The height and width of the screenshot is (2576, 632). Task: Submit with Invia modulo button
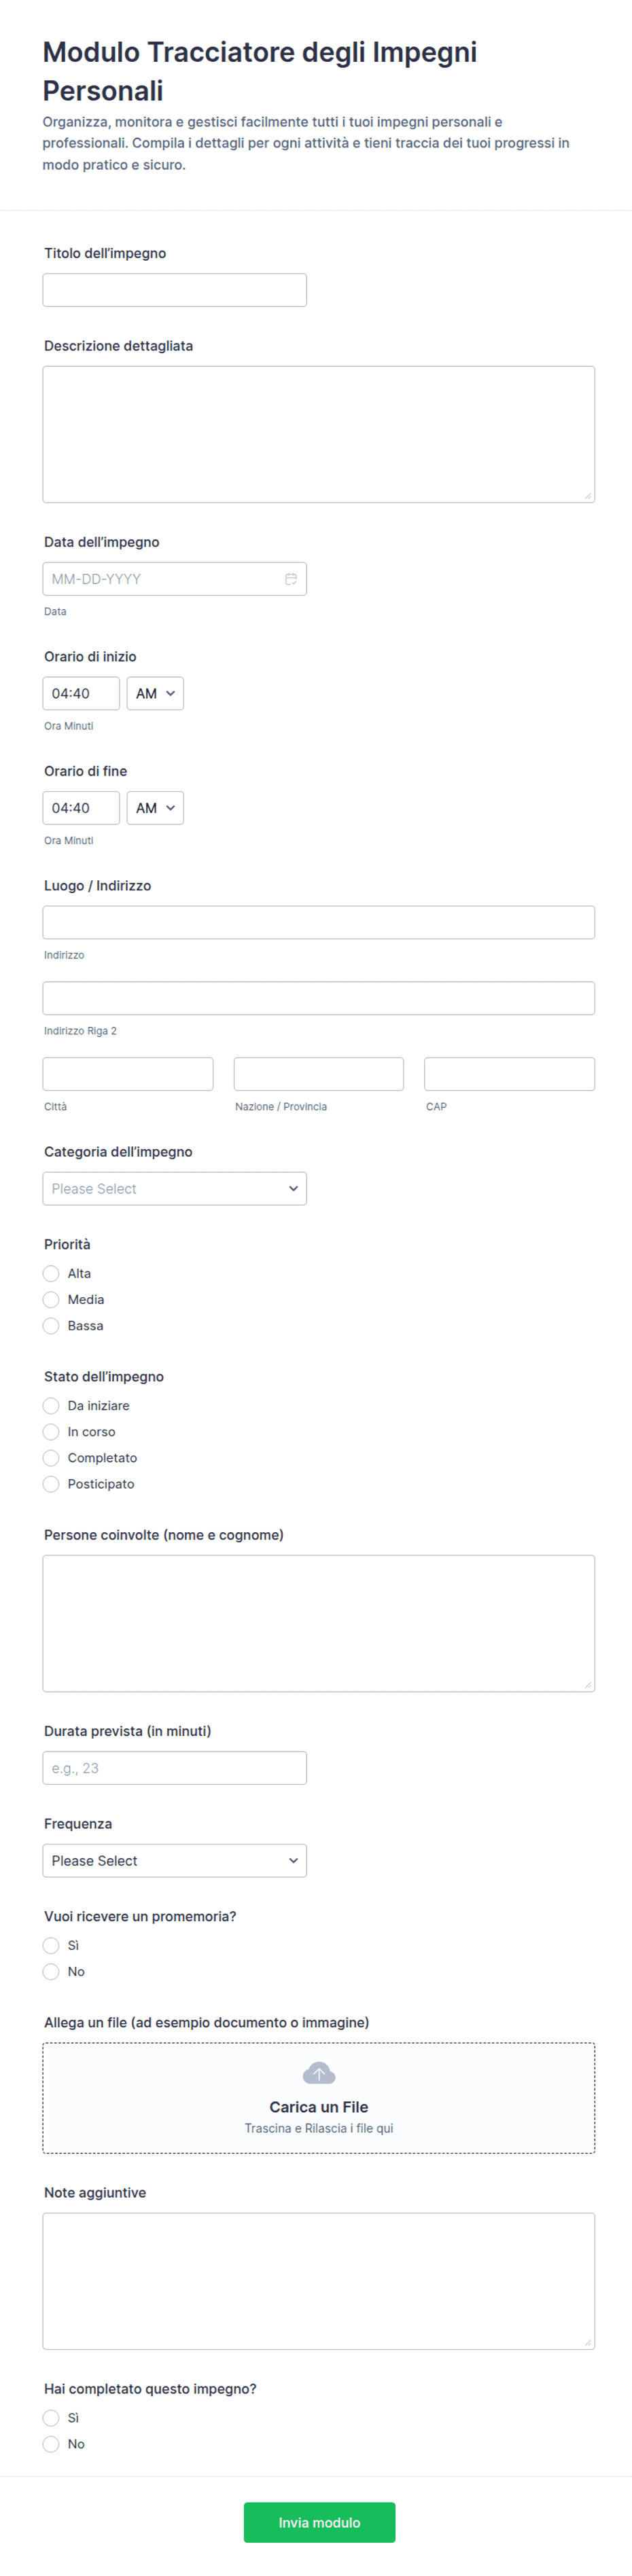tap(319, 2522)
